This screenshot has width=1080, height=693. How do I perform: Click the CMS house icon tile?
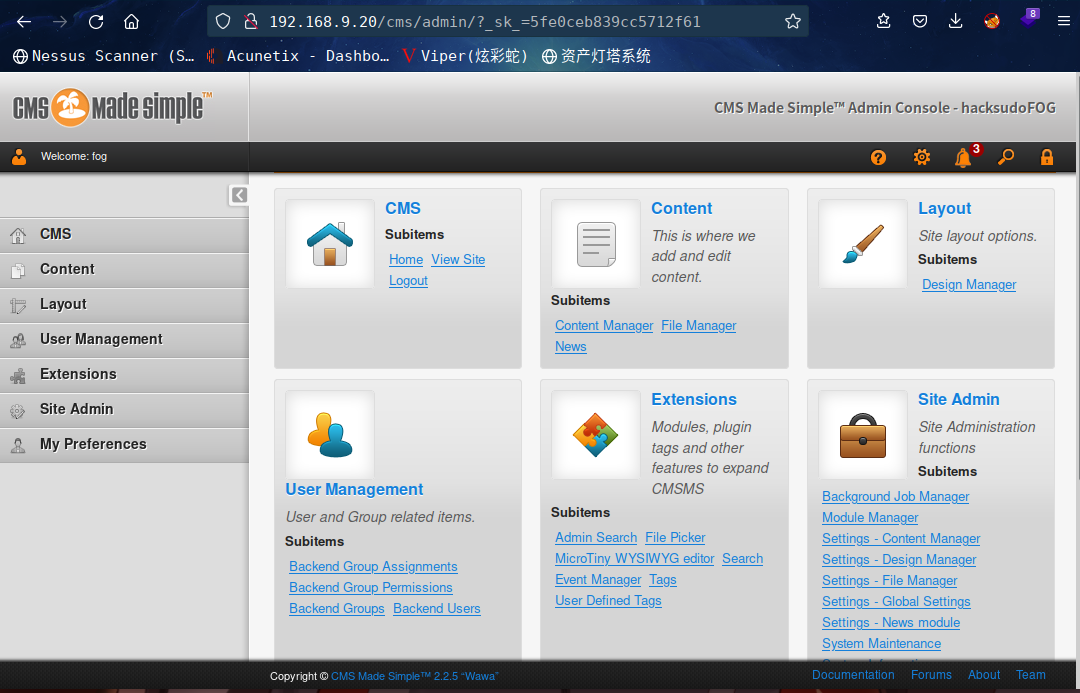(330, 244)
